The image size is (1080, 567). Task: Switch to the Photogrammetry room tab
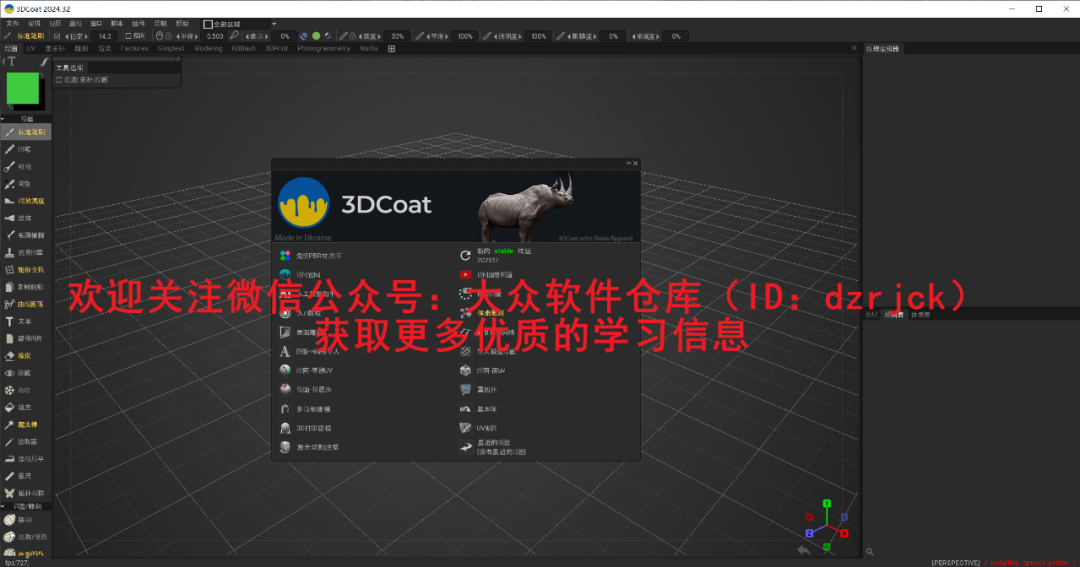point(324,49)
